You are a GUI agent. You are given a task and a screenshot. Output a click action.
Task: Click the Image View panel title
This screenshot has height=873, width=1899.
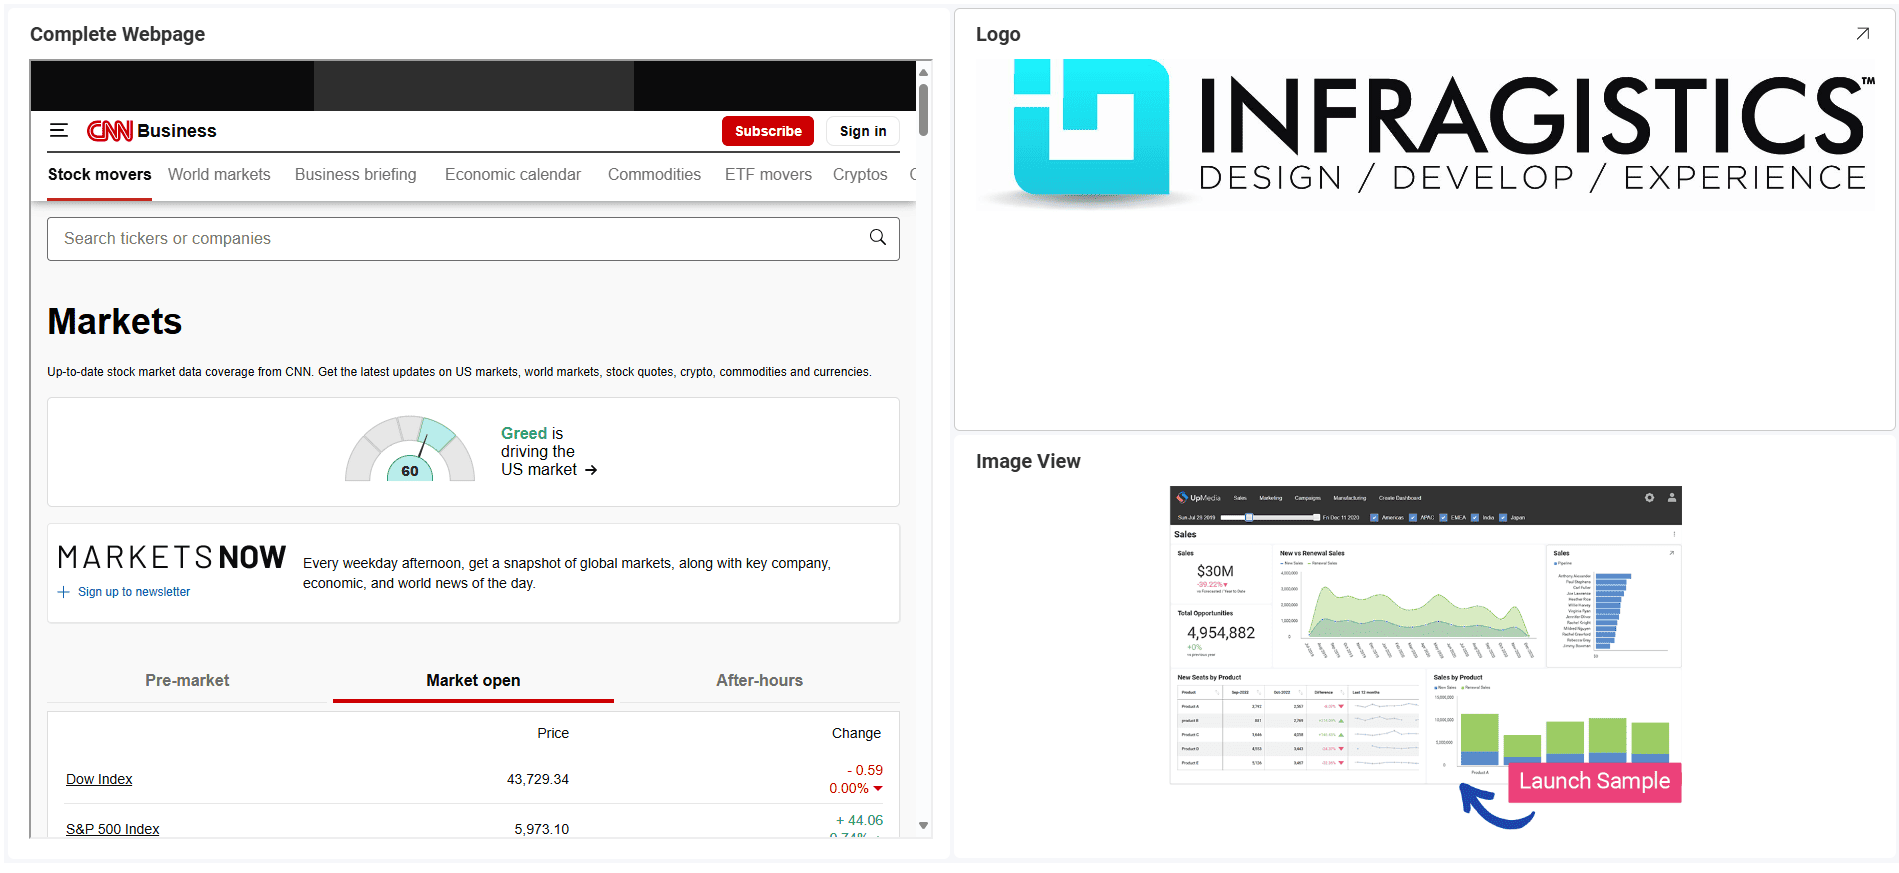tap(1028, 461)
